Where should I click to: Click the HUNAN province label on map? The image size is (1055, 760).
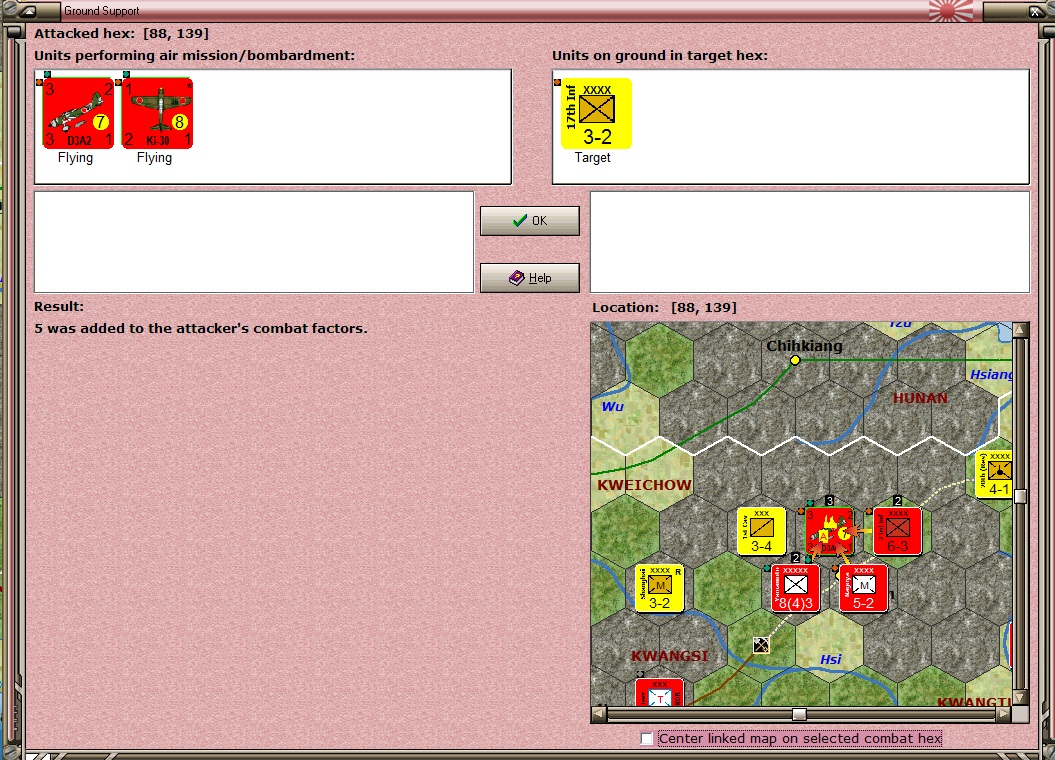[920, 398]
